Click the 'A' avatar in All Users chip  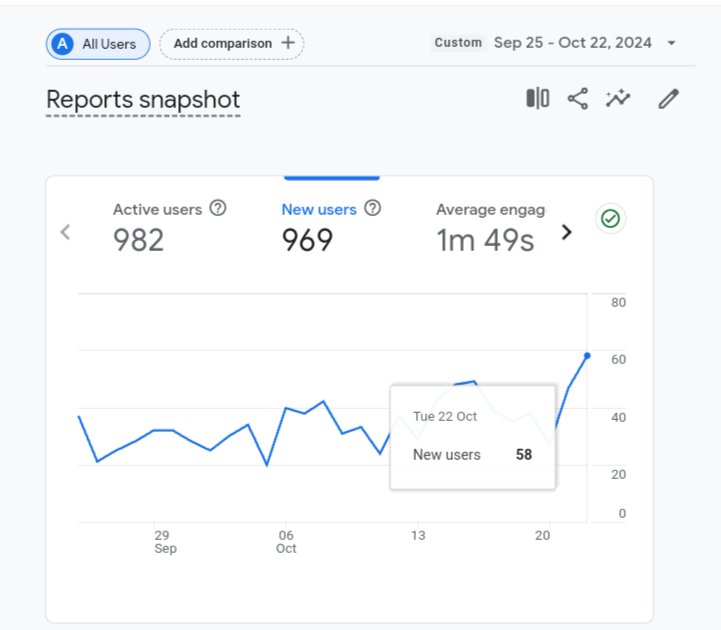pyautogui.click(x=63, y=44)
